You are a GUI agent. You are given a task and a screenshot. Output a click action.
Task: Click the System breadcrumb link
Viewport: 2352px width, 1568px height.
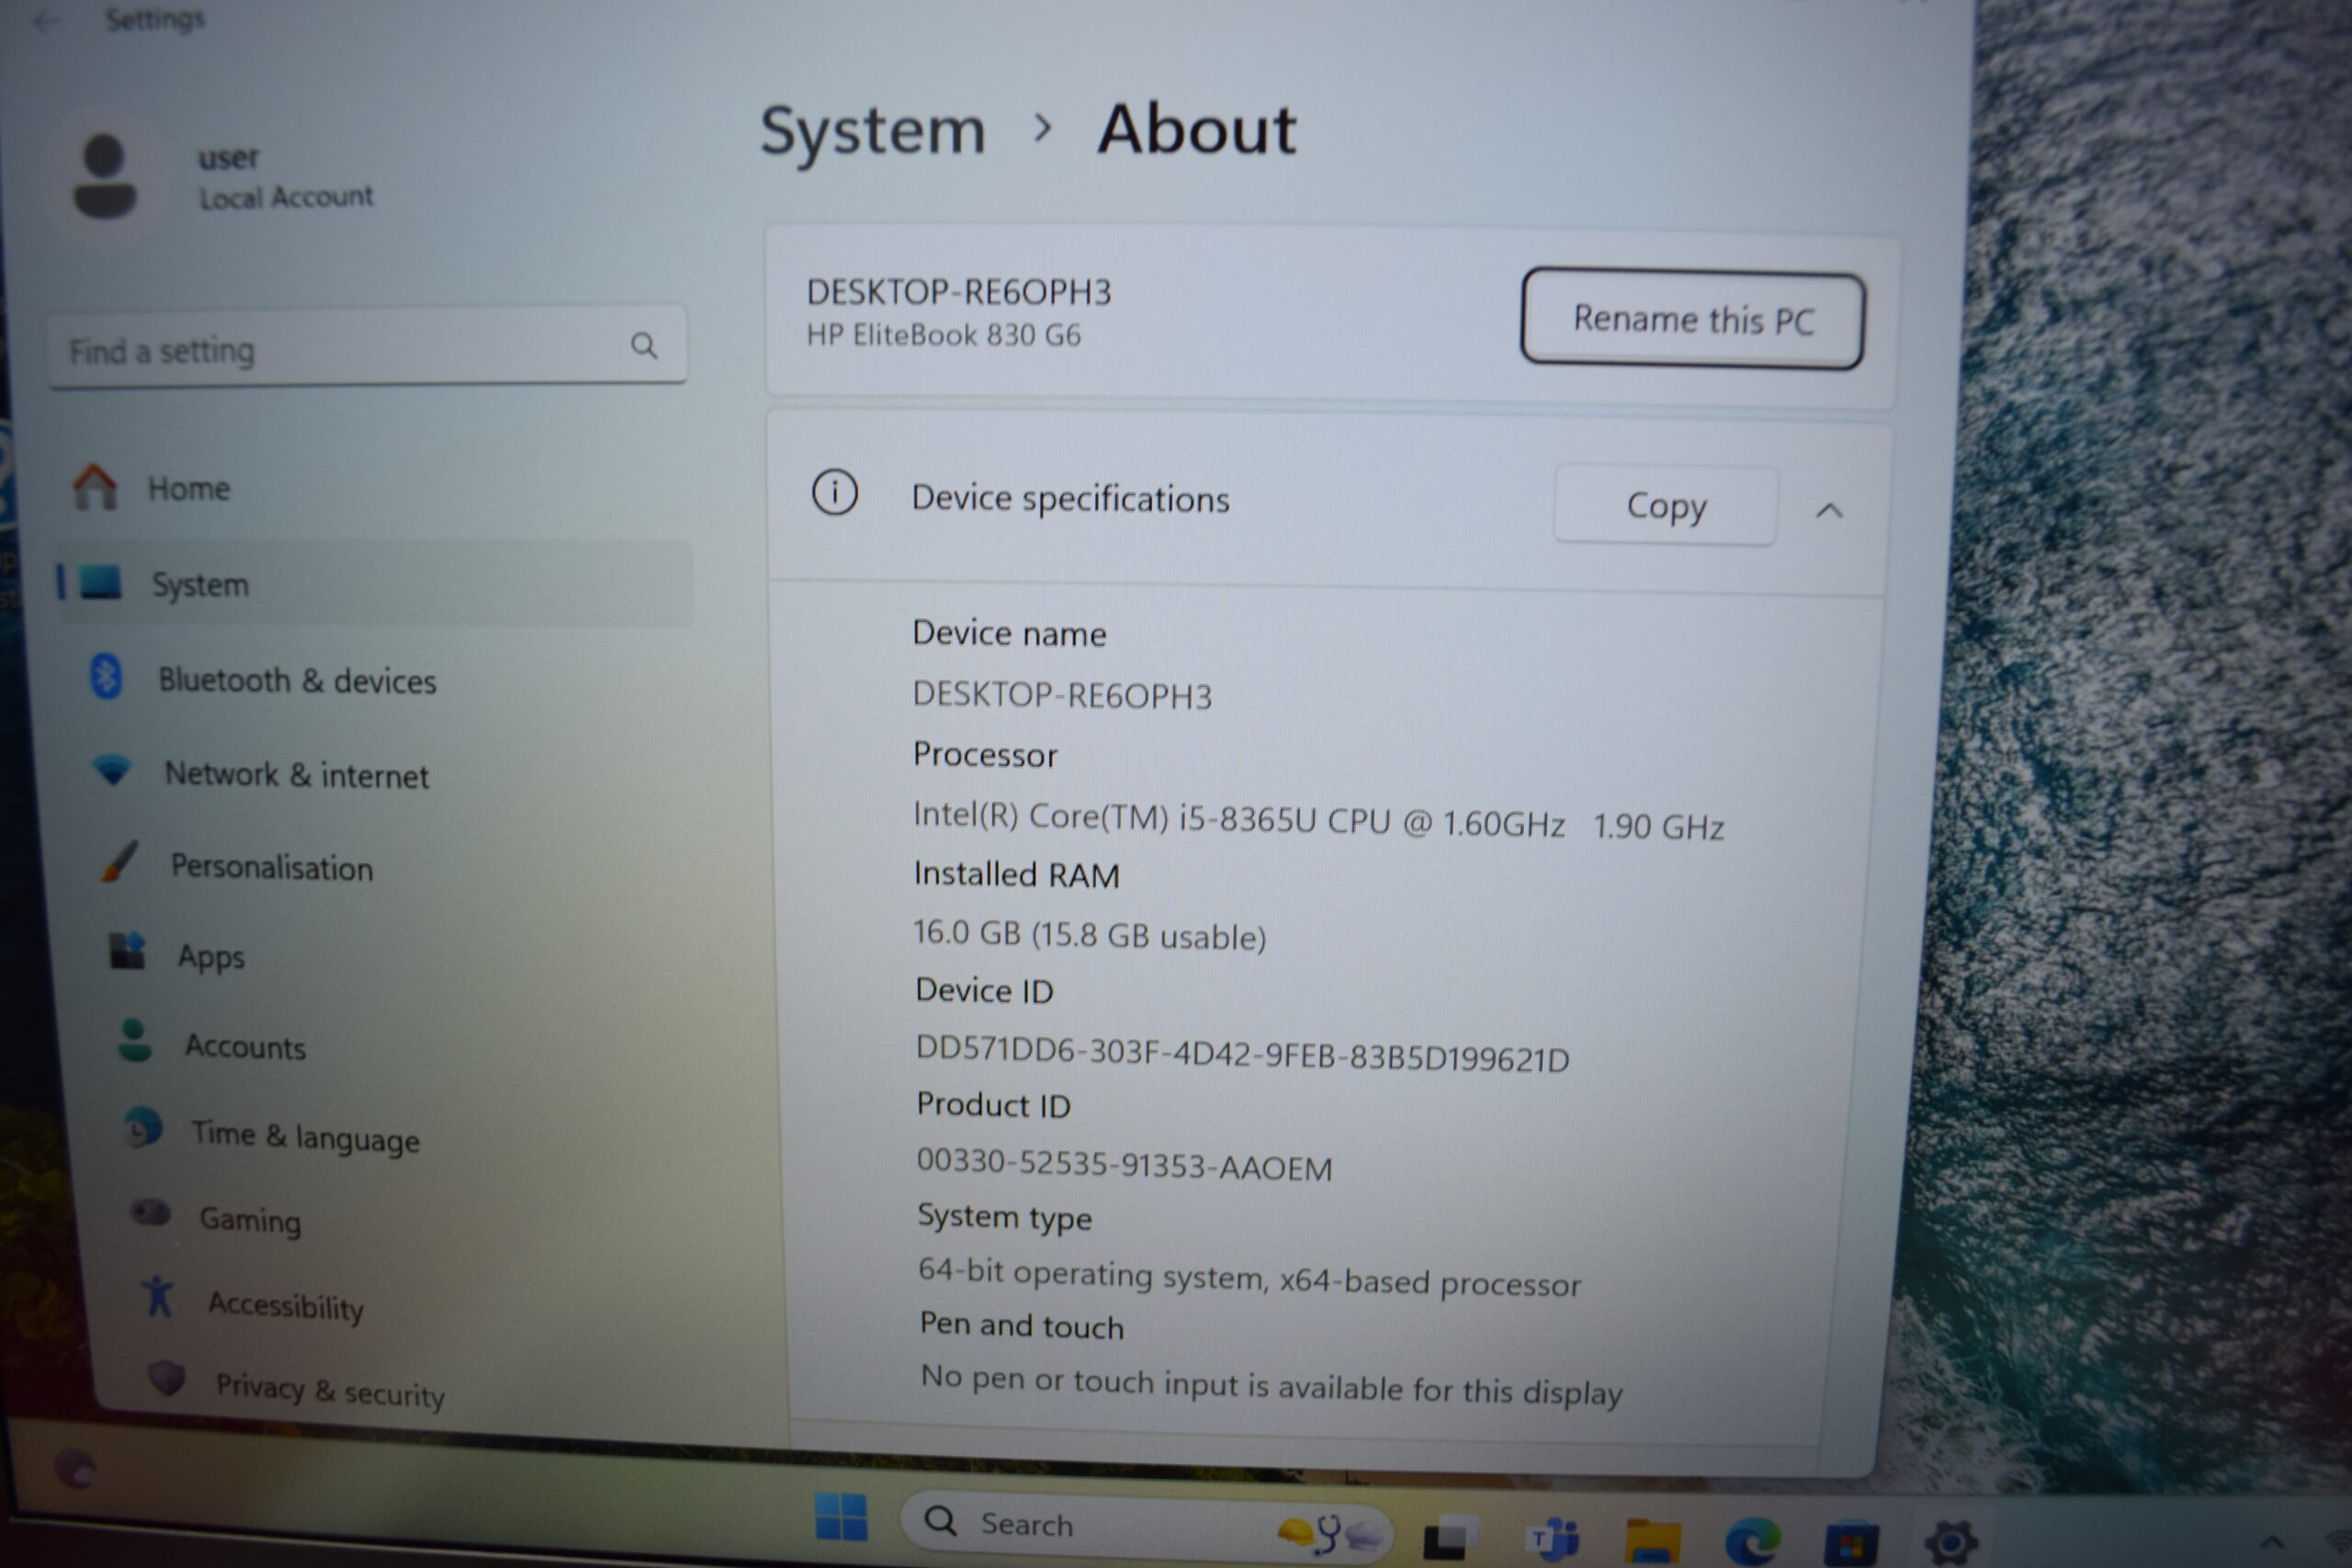click(872, 130)
